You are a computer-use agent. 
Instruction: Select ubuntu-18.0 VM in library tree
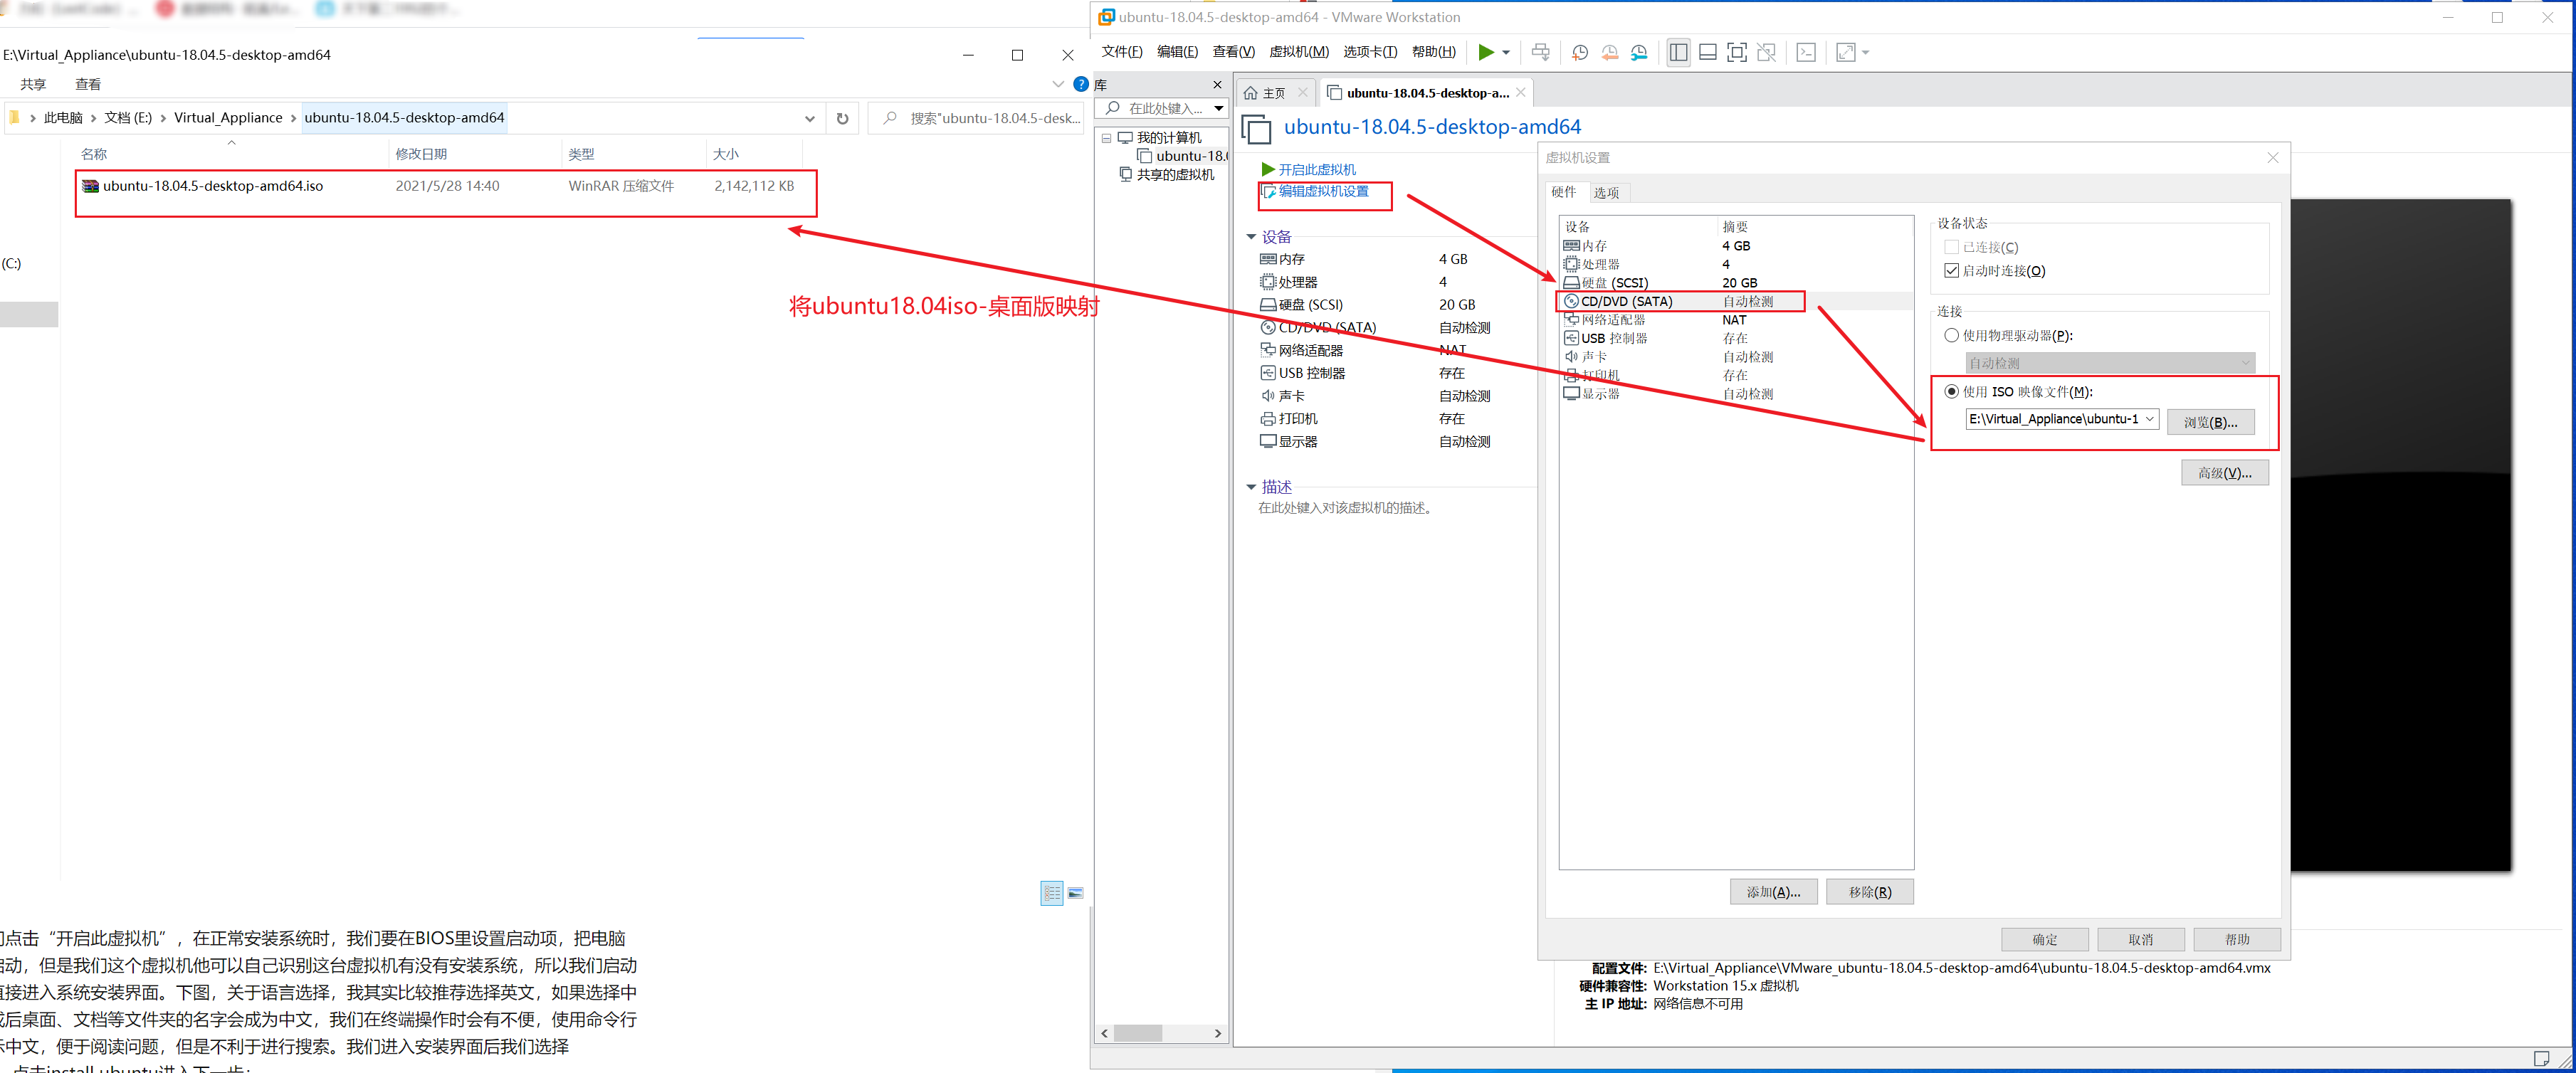tap(1184, 156)
